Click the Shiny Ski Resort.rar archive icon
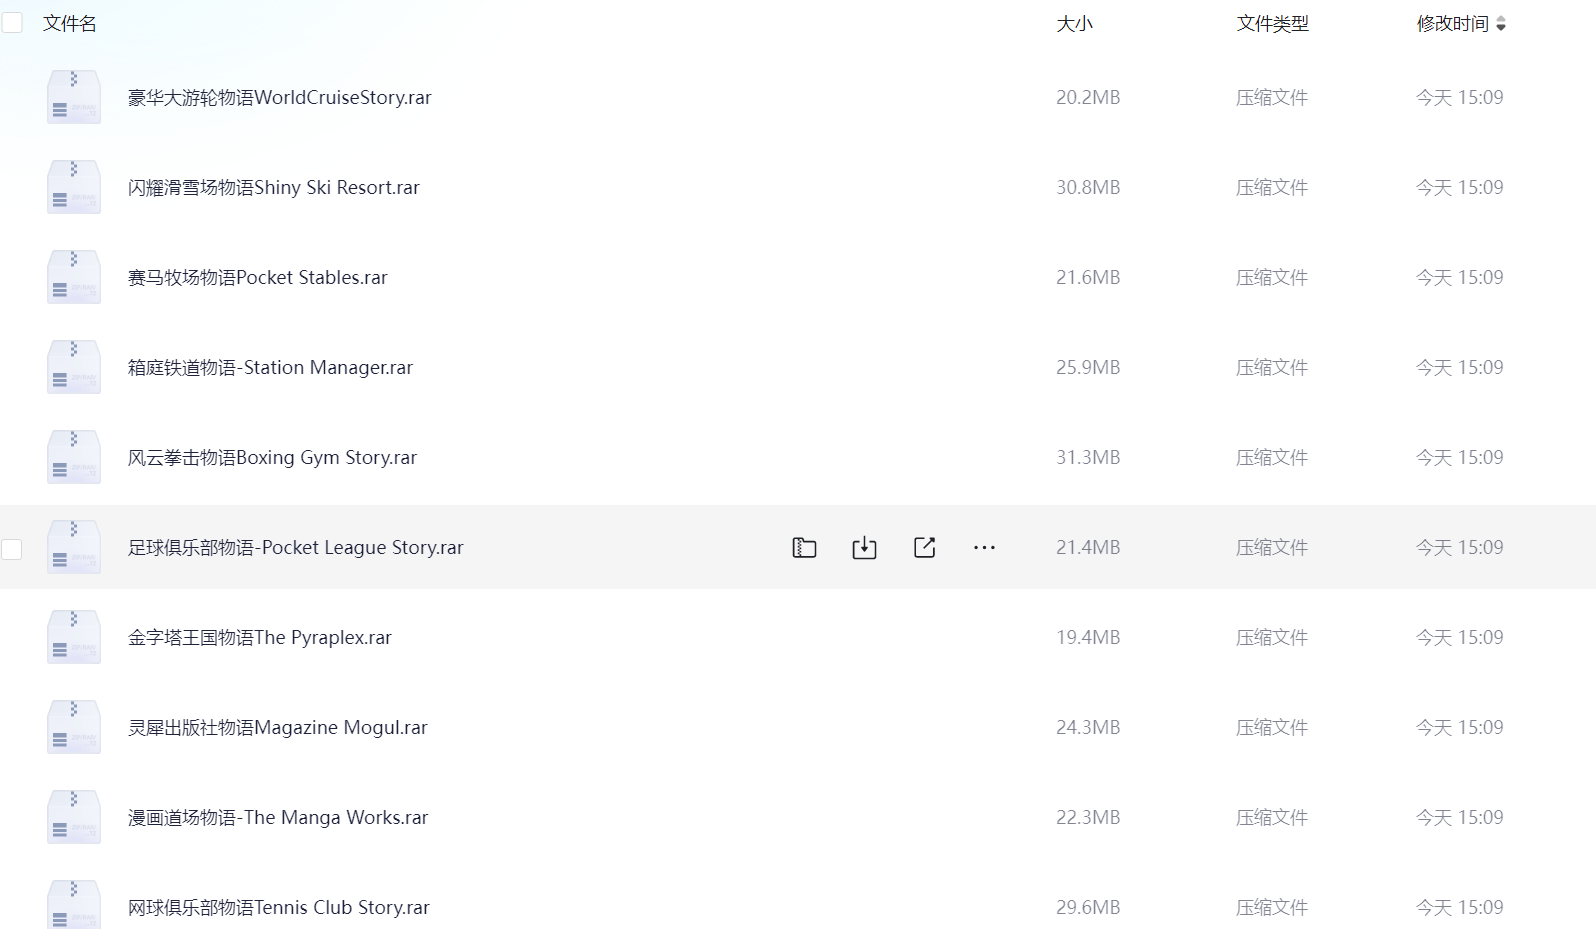This screenshot has width=1596, height=929. click(74, 187)
